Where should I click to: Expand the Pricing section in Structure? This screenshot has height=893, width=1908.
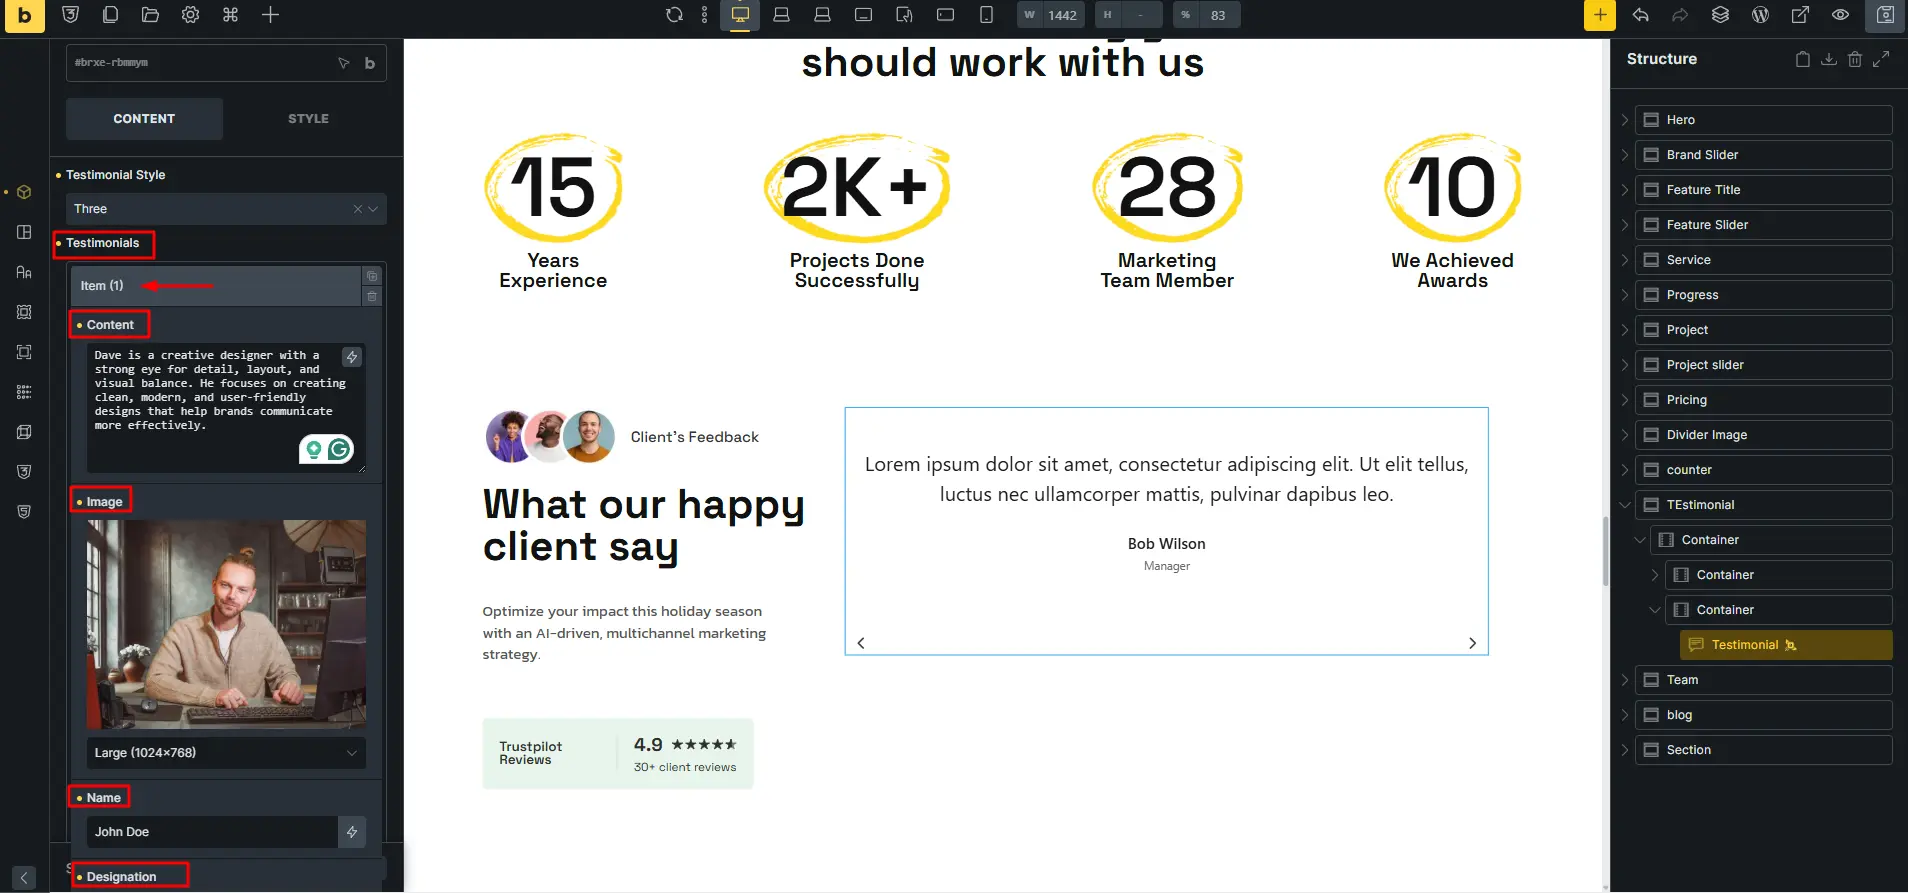click(1625, 400)
